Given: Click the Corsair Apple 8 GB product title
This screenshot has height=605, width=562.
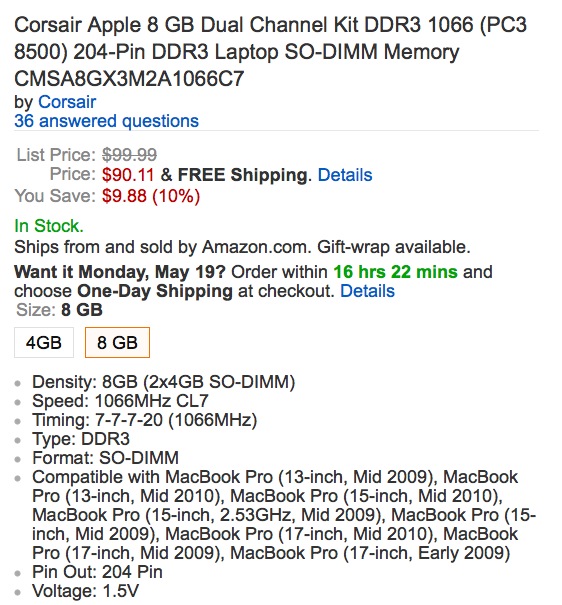Looking at the screenshot, I should tap(270, 52).
